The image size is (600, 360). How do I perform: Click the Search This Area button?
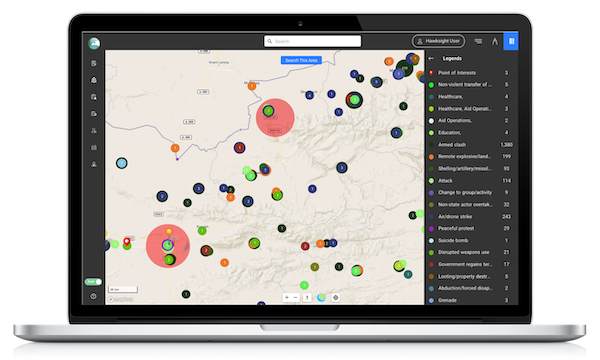coord(301,60)
